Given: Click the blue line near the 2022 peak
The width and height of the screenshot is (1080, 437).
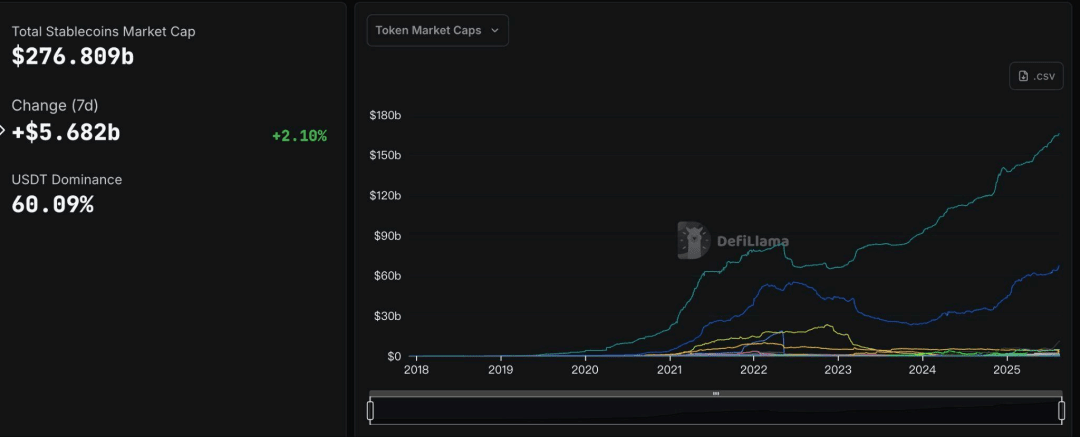Looking at the screenshot, I should tap(793, 282).
